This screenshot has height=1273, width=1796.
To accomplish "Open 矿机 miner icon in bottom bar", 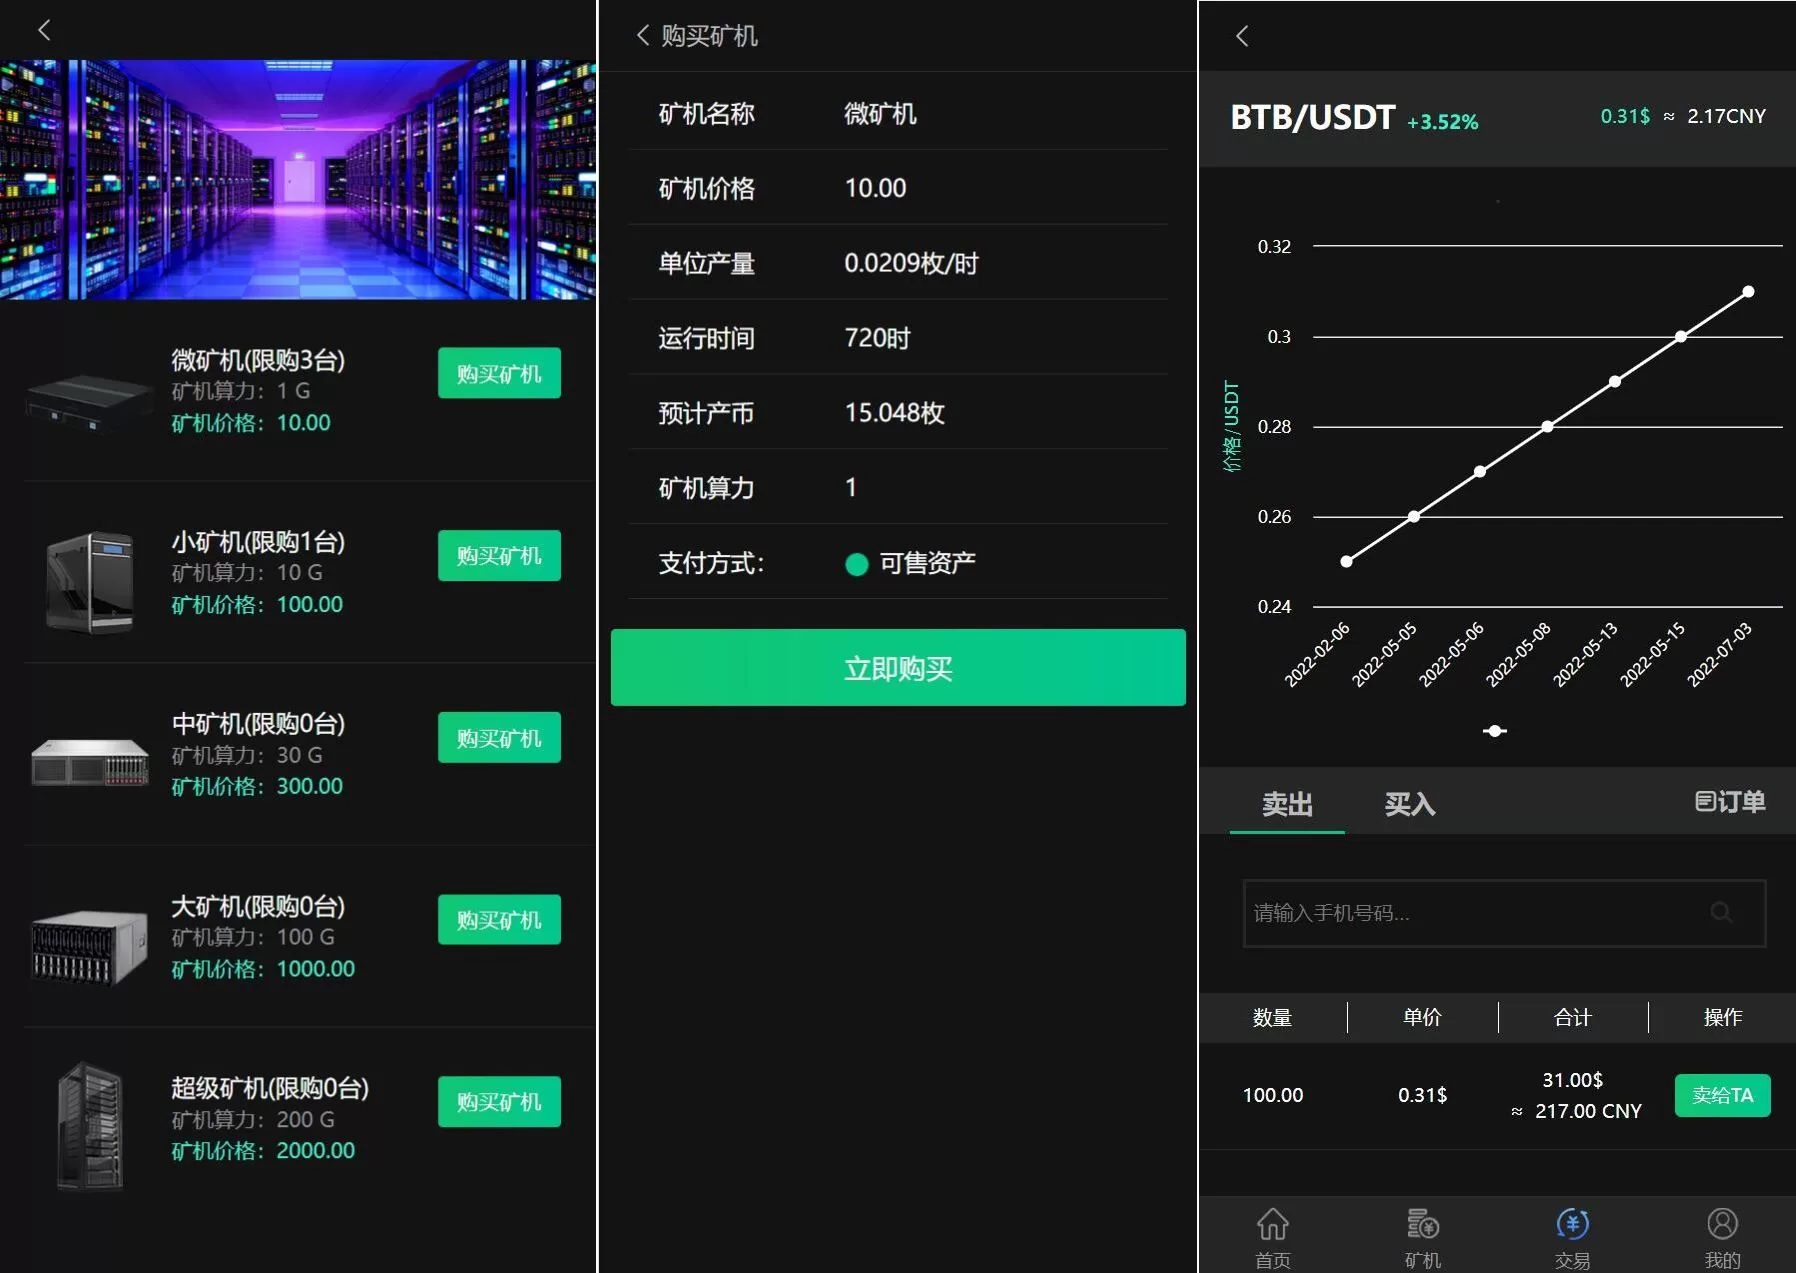I will [1422, 1237].
